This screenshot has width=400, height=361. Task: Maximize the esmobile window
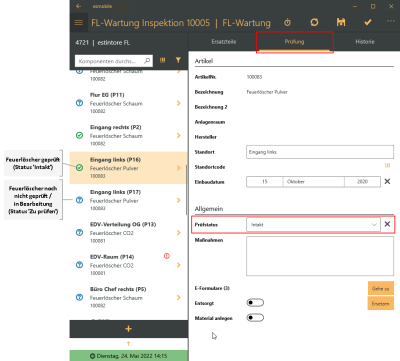pyautogui.click(x=373, y=6)
